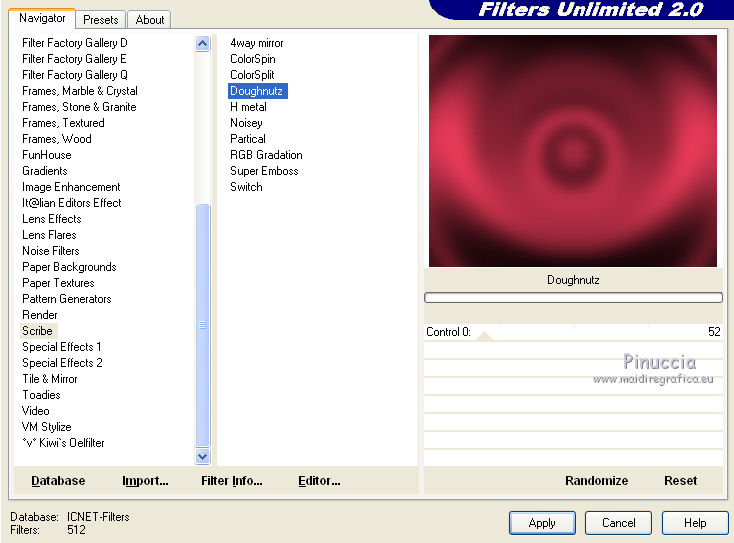Choose Frames, Marble & Crystal category

point(80,91)
